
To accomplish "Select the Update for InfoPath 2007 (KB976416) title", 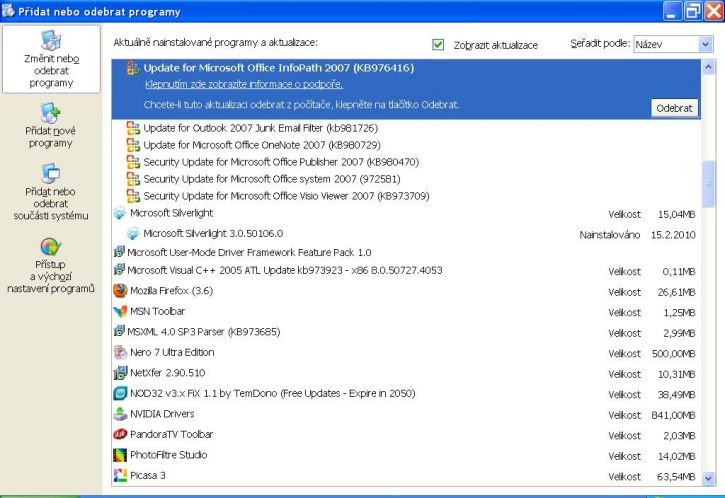I will pyautogui.click(x=278, y=68).
